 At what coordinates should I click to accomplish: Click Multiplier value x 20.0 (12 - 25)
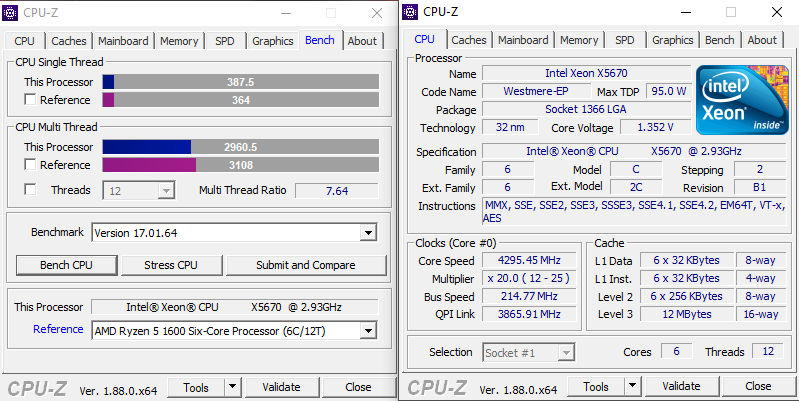(x=529, y=278)
